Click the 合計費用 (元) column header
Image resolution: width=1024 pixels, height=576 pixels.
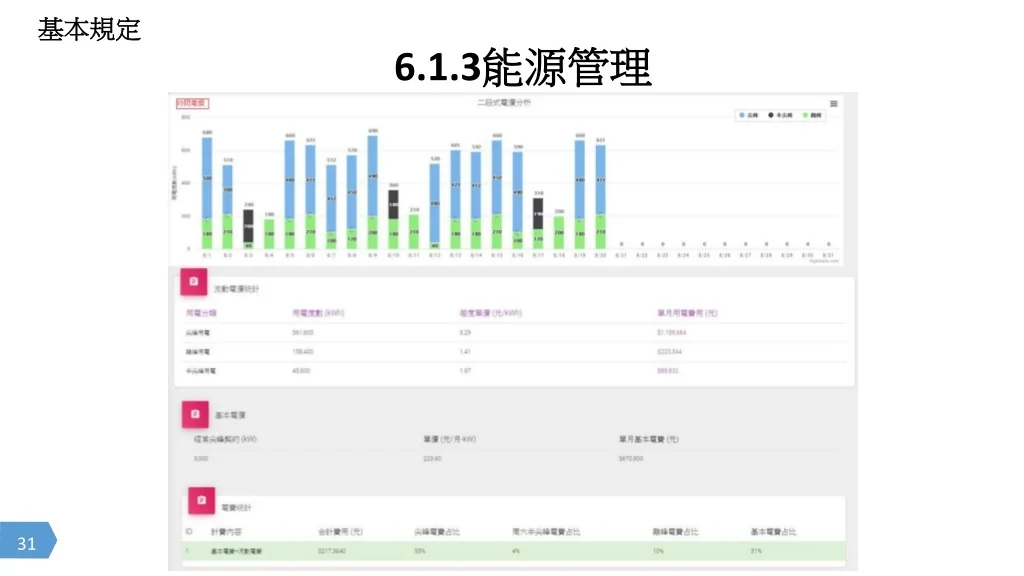[340, 532]
